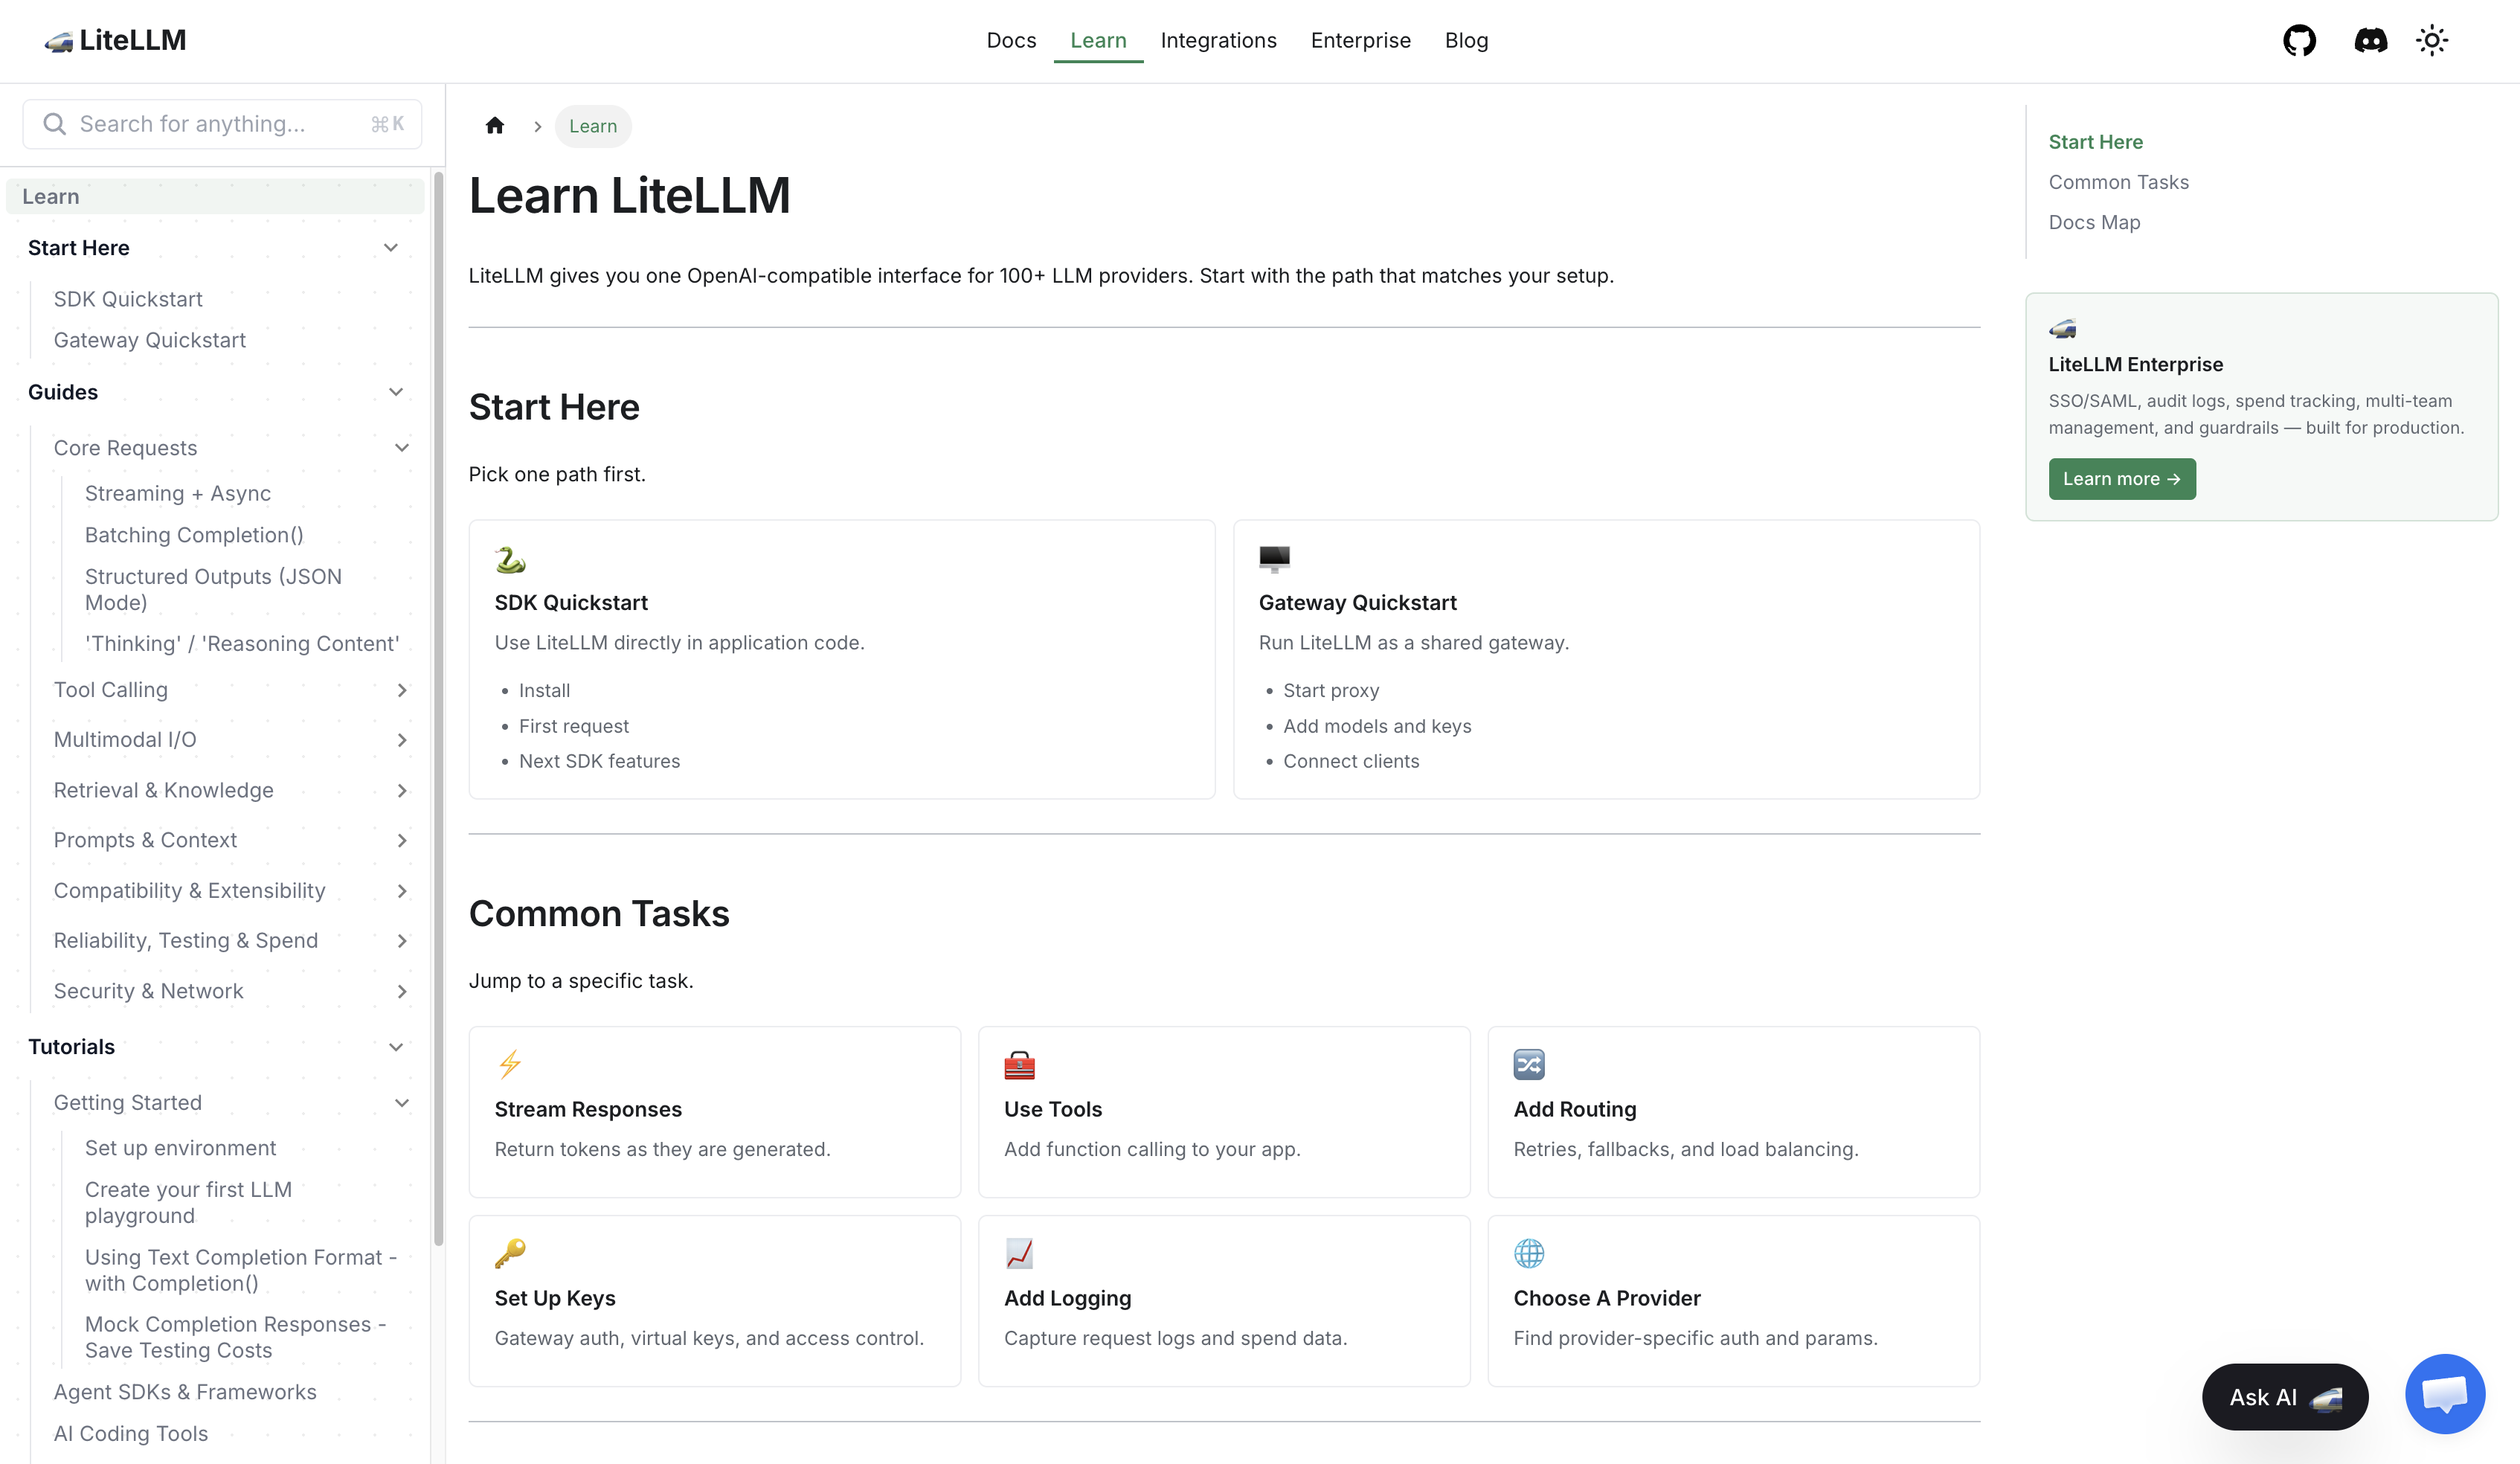Click the train icon in Enterprise card

(x=2063, y=329)
